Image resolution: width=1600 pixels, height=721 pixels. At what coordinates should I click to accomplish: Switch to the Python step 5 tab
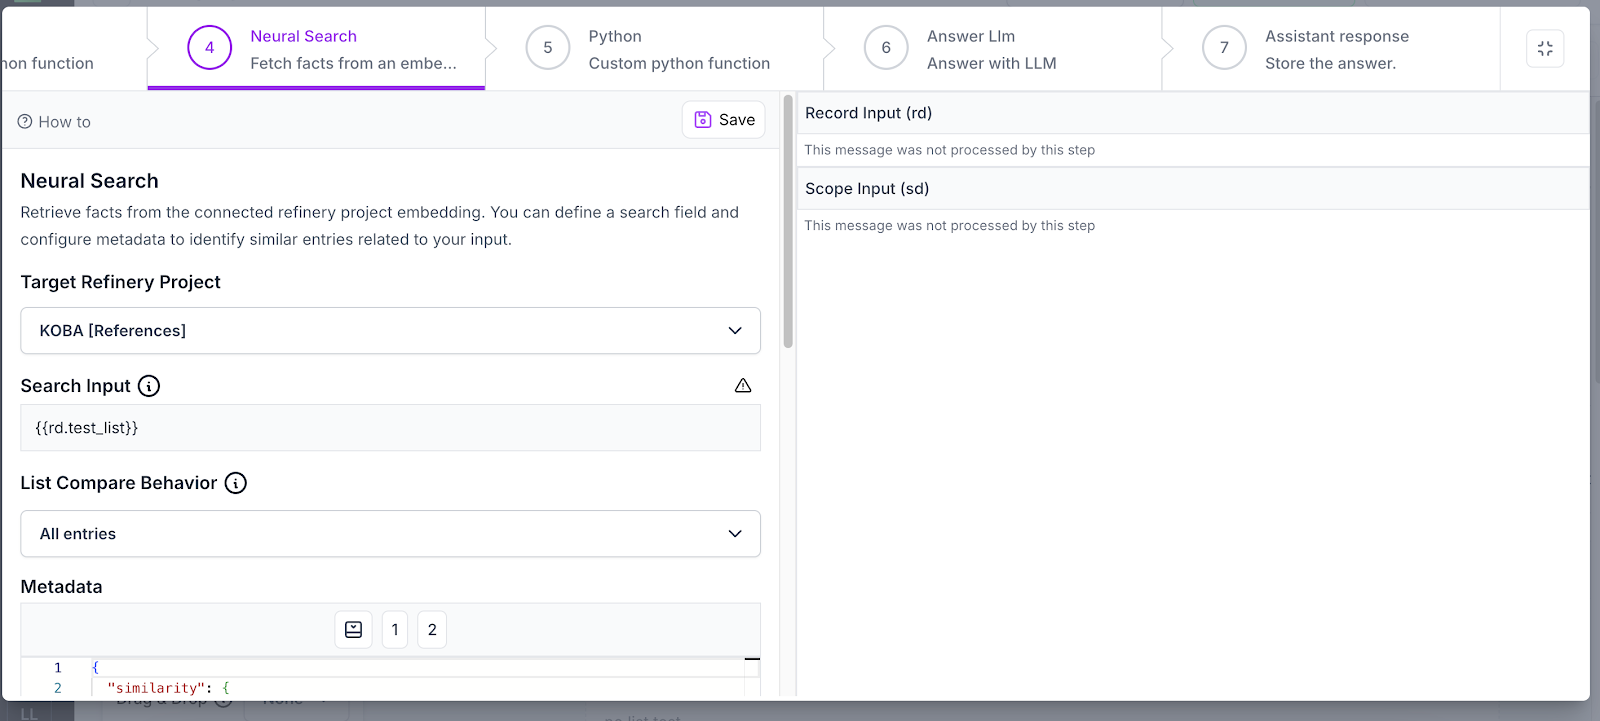655,49
